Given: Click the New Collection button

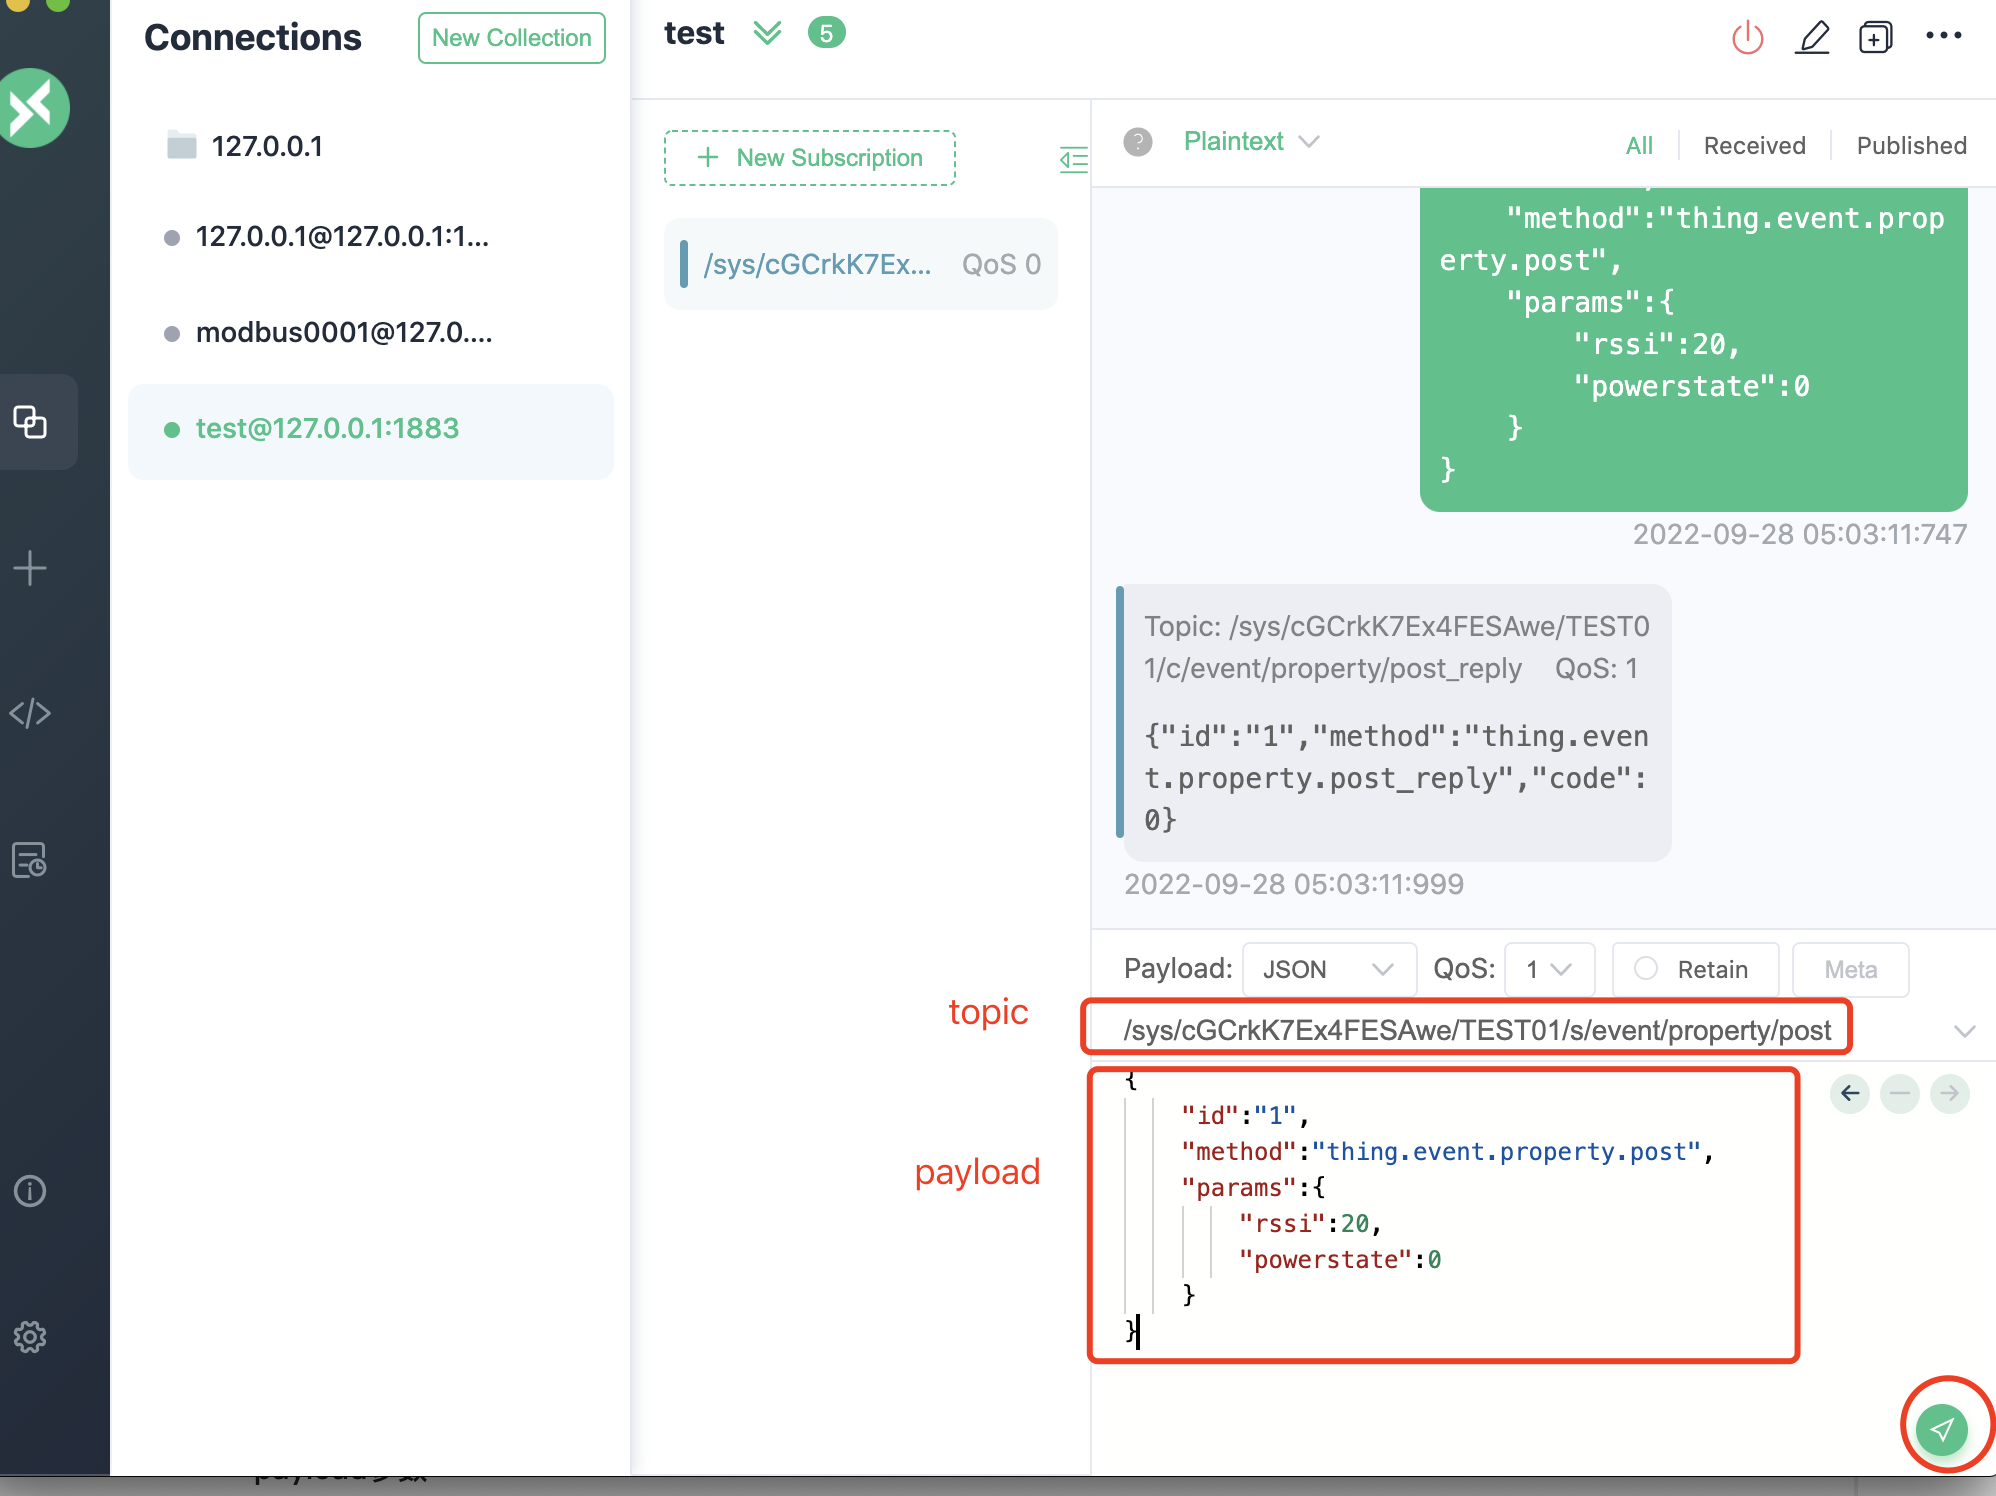Looking at the screenshot, I should click(x=511, y=38).
